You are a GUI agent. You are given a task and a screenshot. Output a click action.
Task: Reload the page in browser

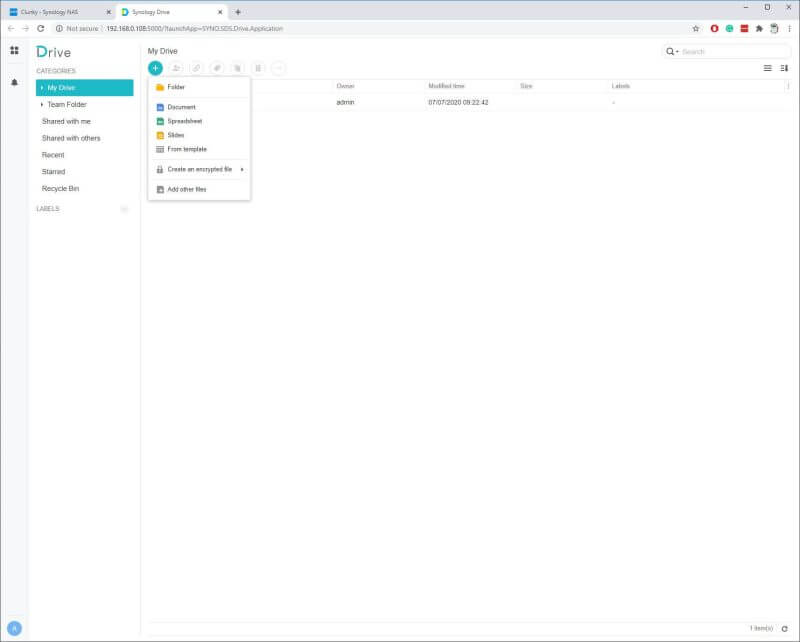coord(41,29)
